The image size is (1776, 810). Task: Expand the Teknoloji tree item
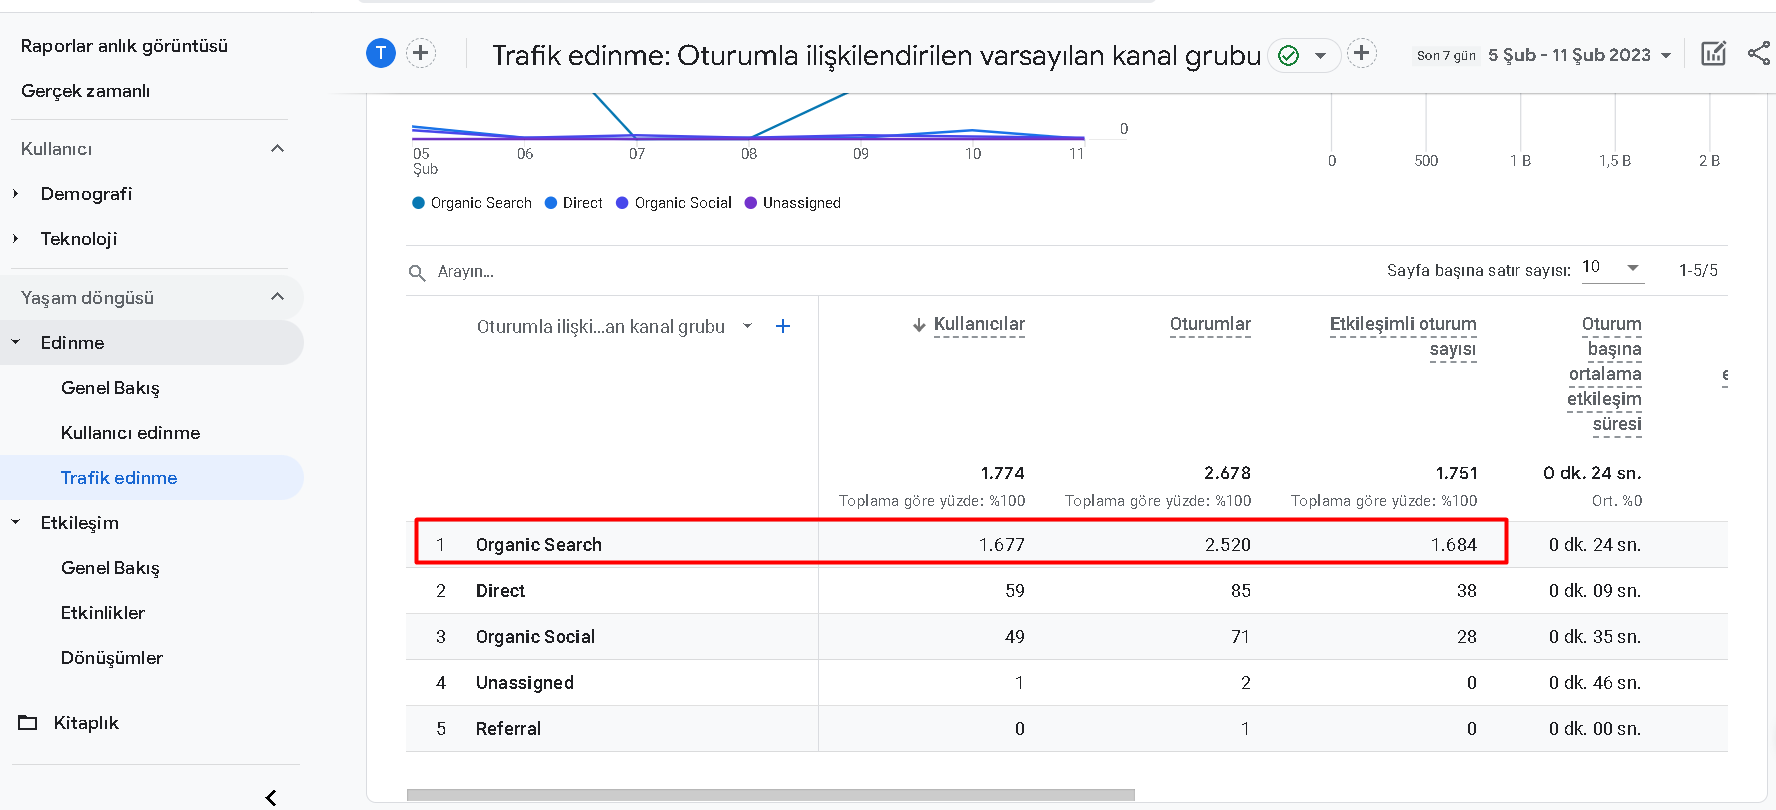click(x=15, y=239)
